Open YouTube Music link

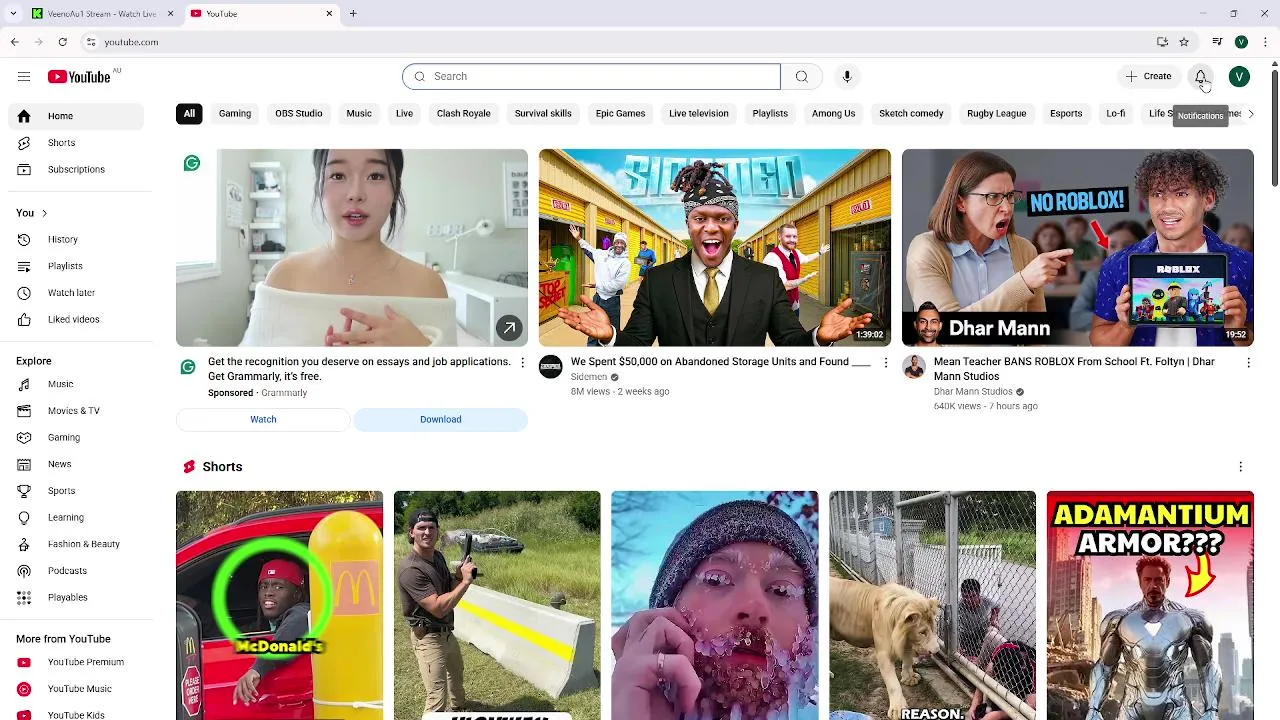(x=76, y=689)
